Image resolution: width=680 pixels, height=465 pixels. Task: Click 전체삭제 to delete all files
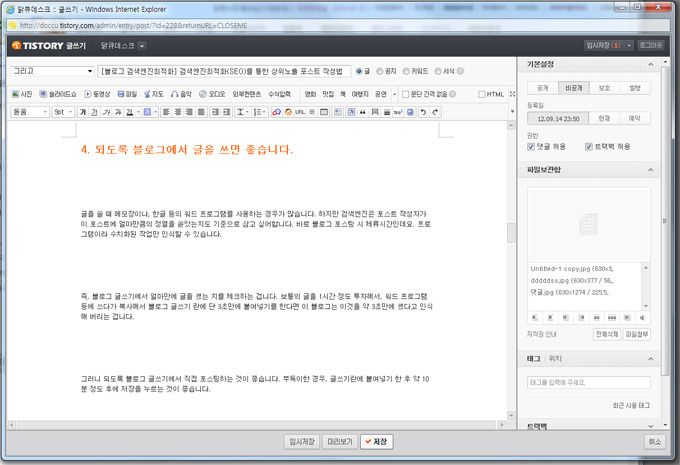[x=607, y=334]
